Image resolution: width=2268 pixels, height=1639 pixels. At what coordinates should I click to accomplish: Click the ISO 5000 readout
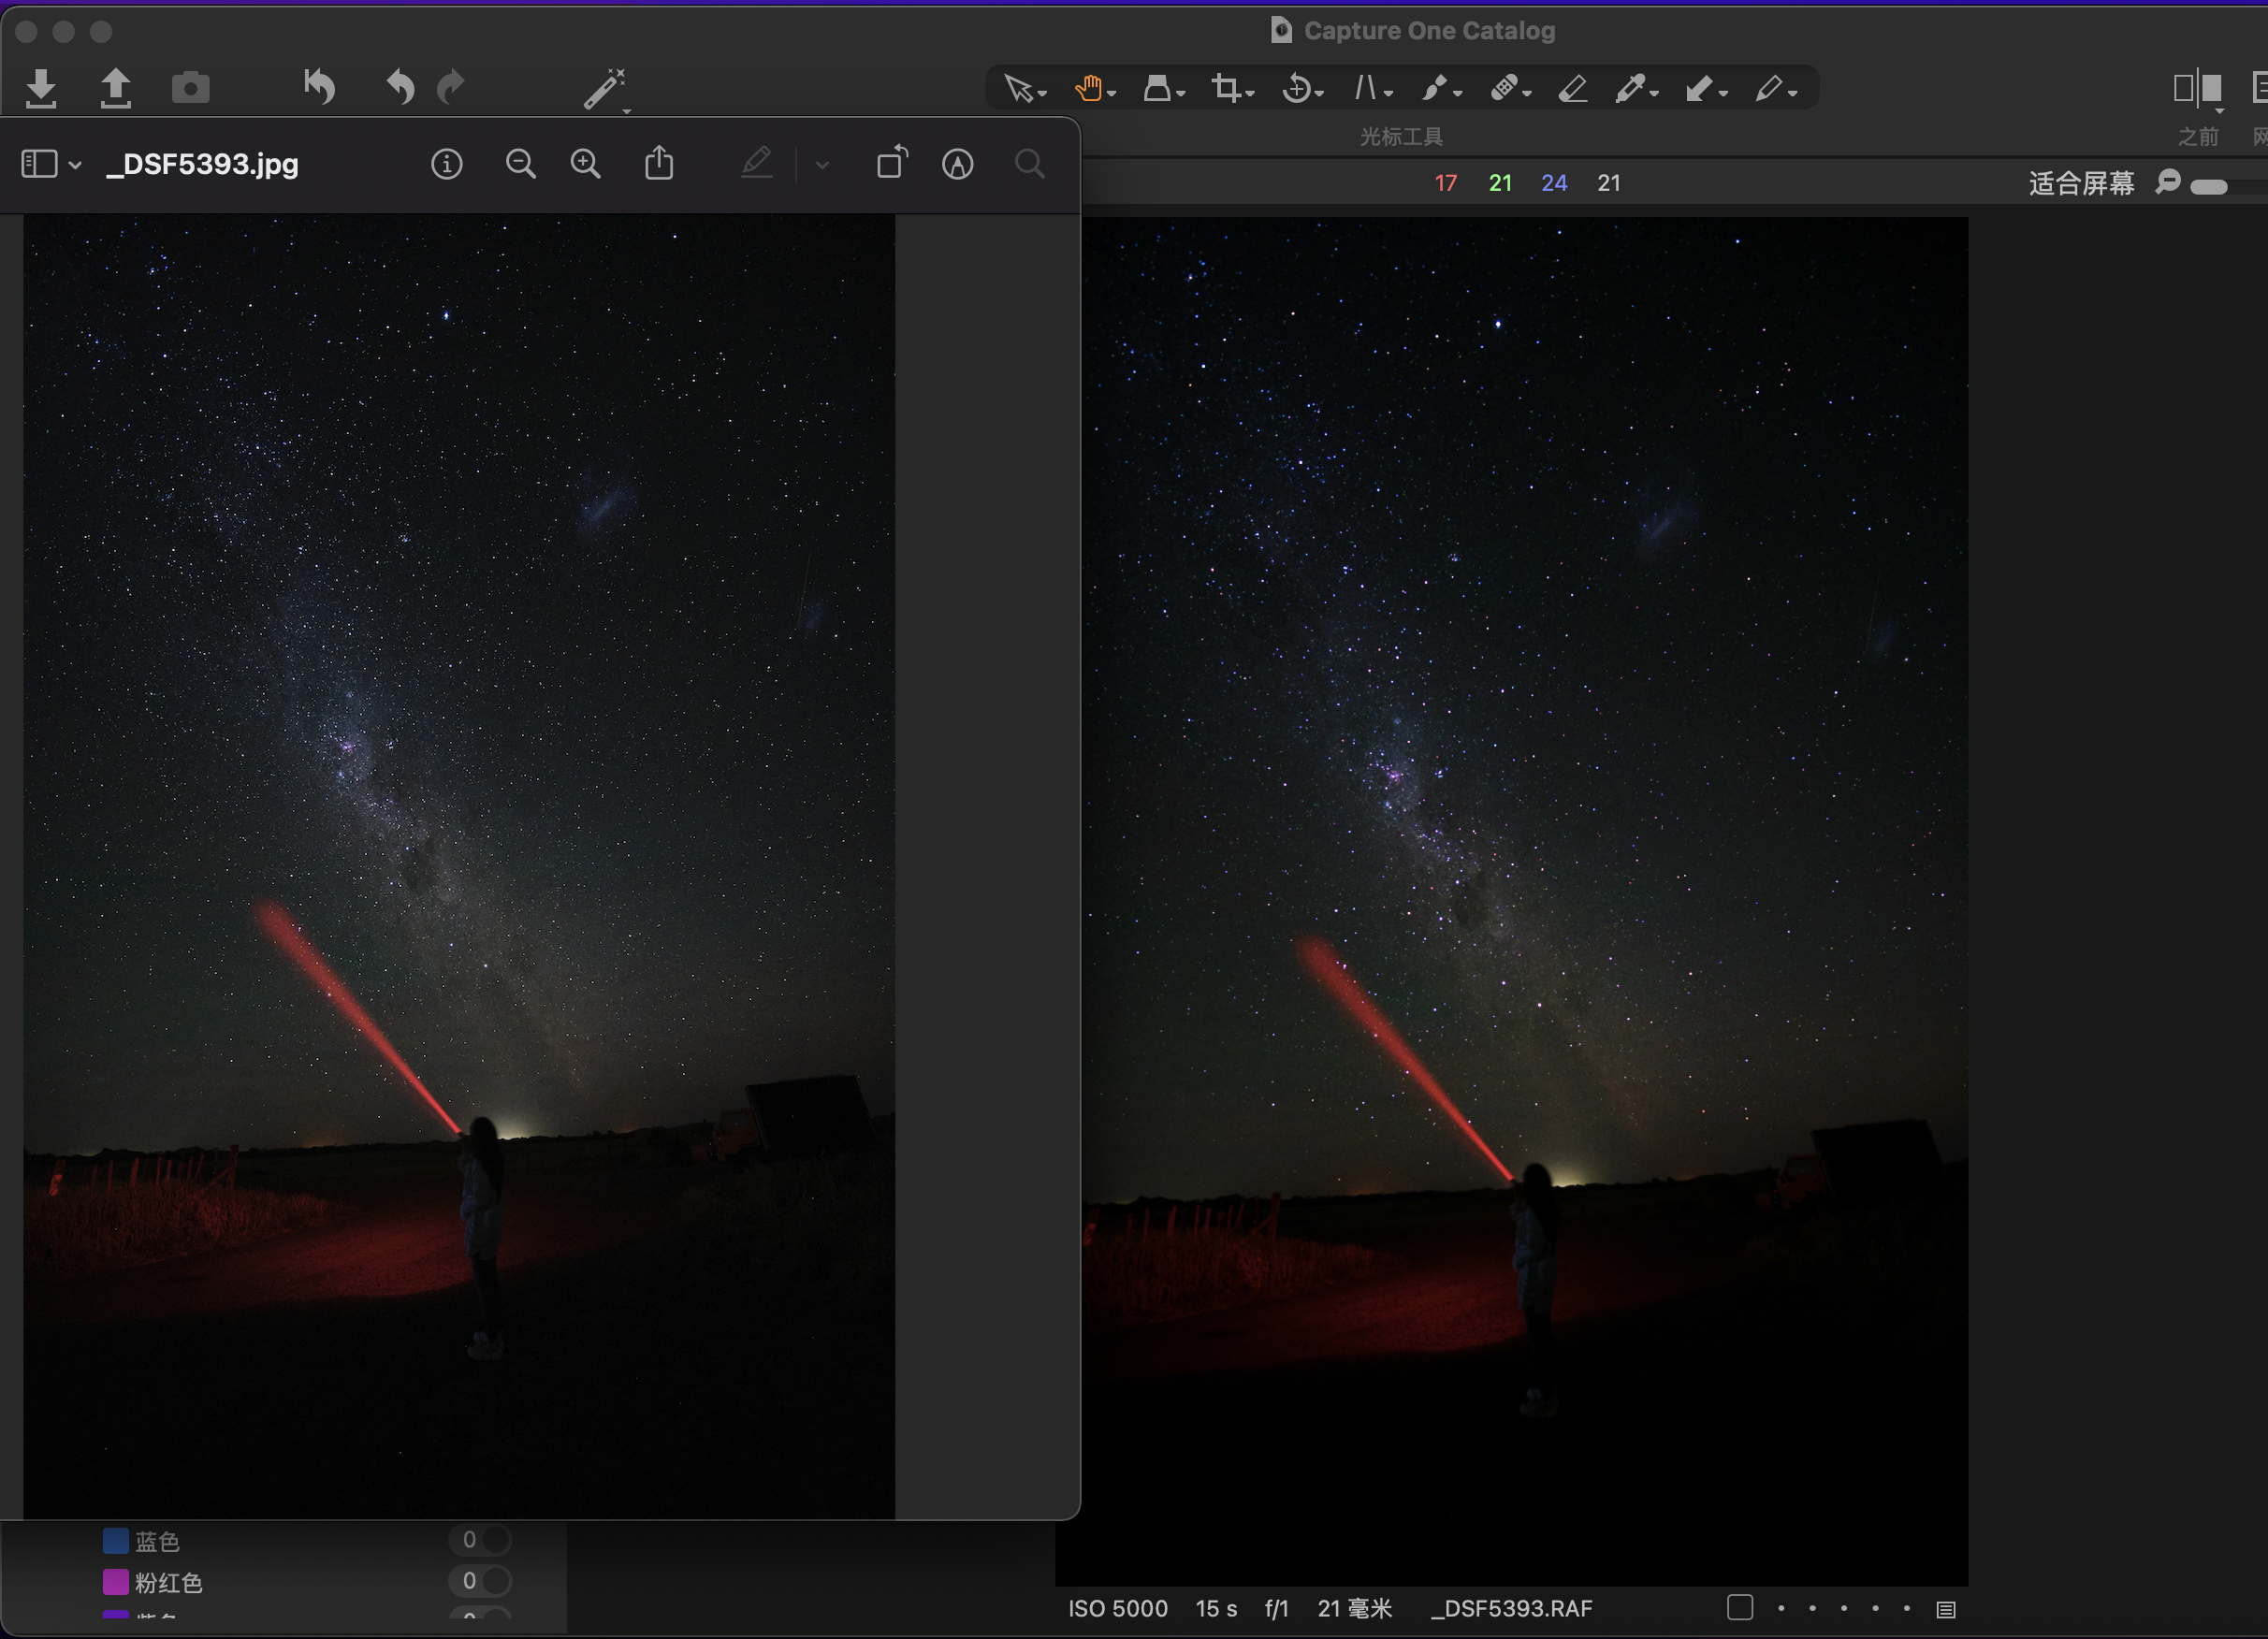point(1118,1608)
